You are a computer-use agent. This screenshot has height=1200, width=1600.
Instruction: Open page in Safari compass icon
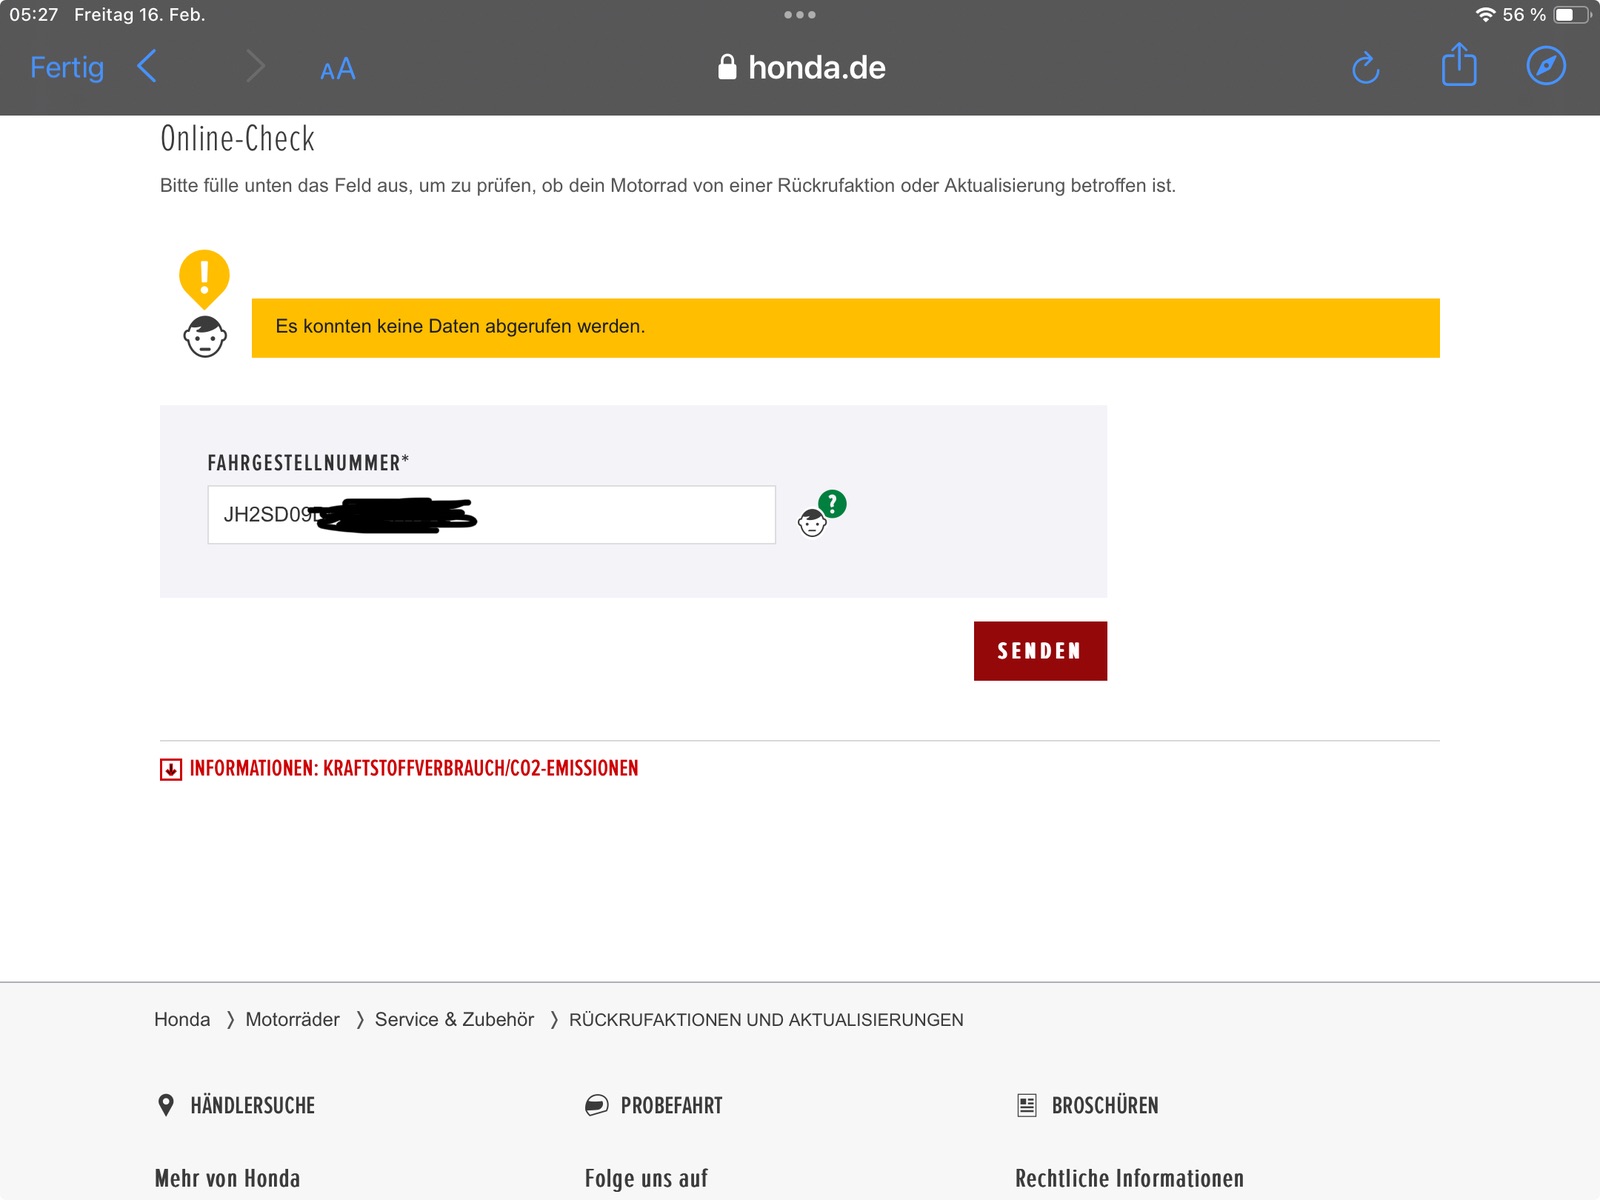[x=1545, y=67]
